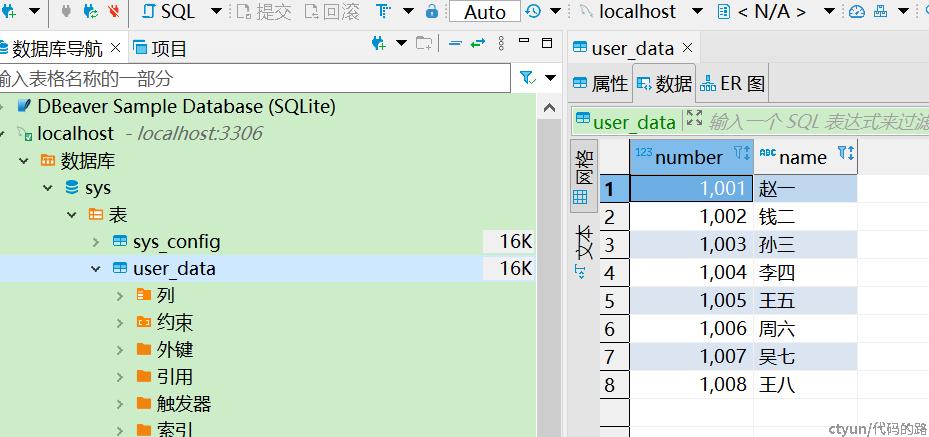Screen dimensions: 929x437
Task: Click the number column sort/filter icon
Action: [x=741, y=154]
